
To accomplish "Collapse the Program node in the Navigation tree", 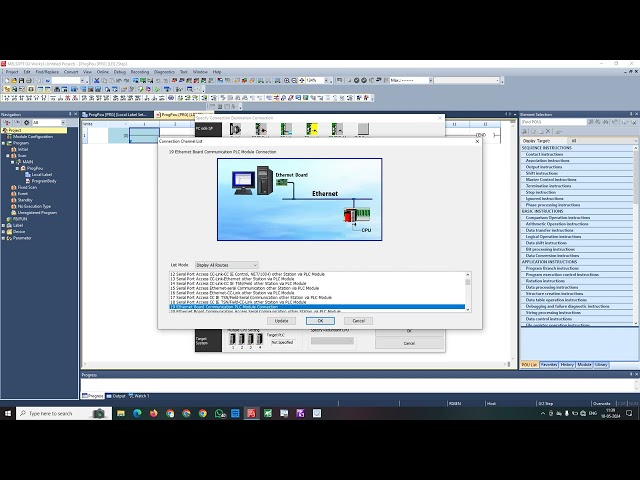I will coord(4,143).
